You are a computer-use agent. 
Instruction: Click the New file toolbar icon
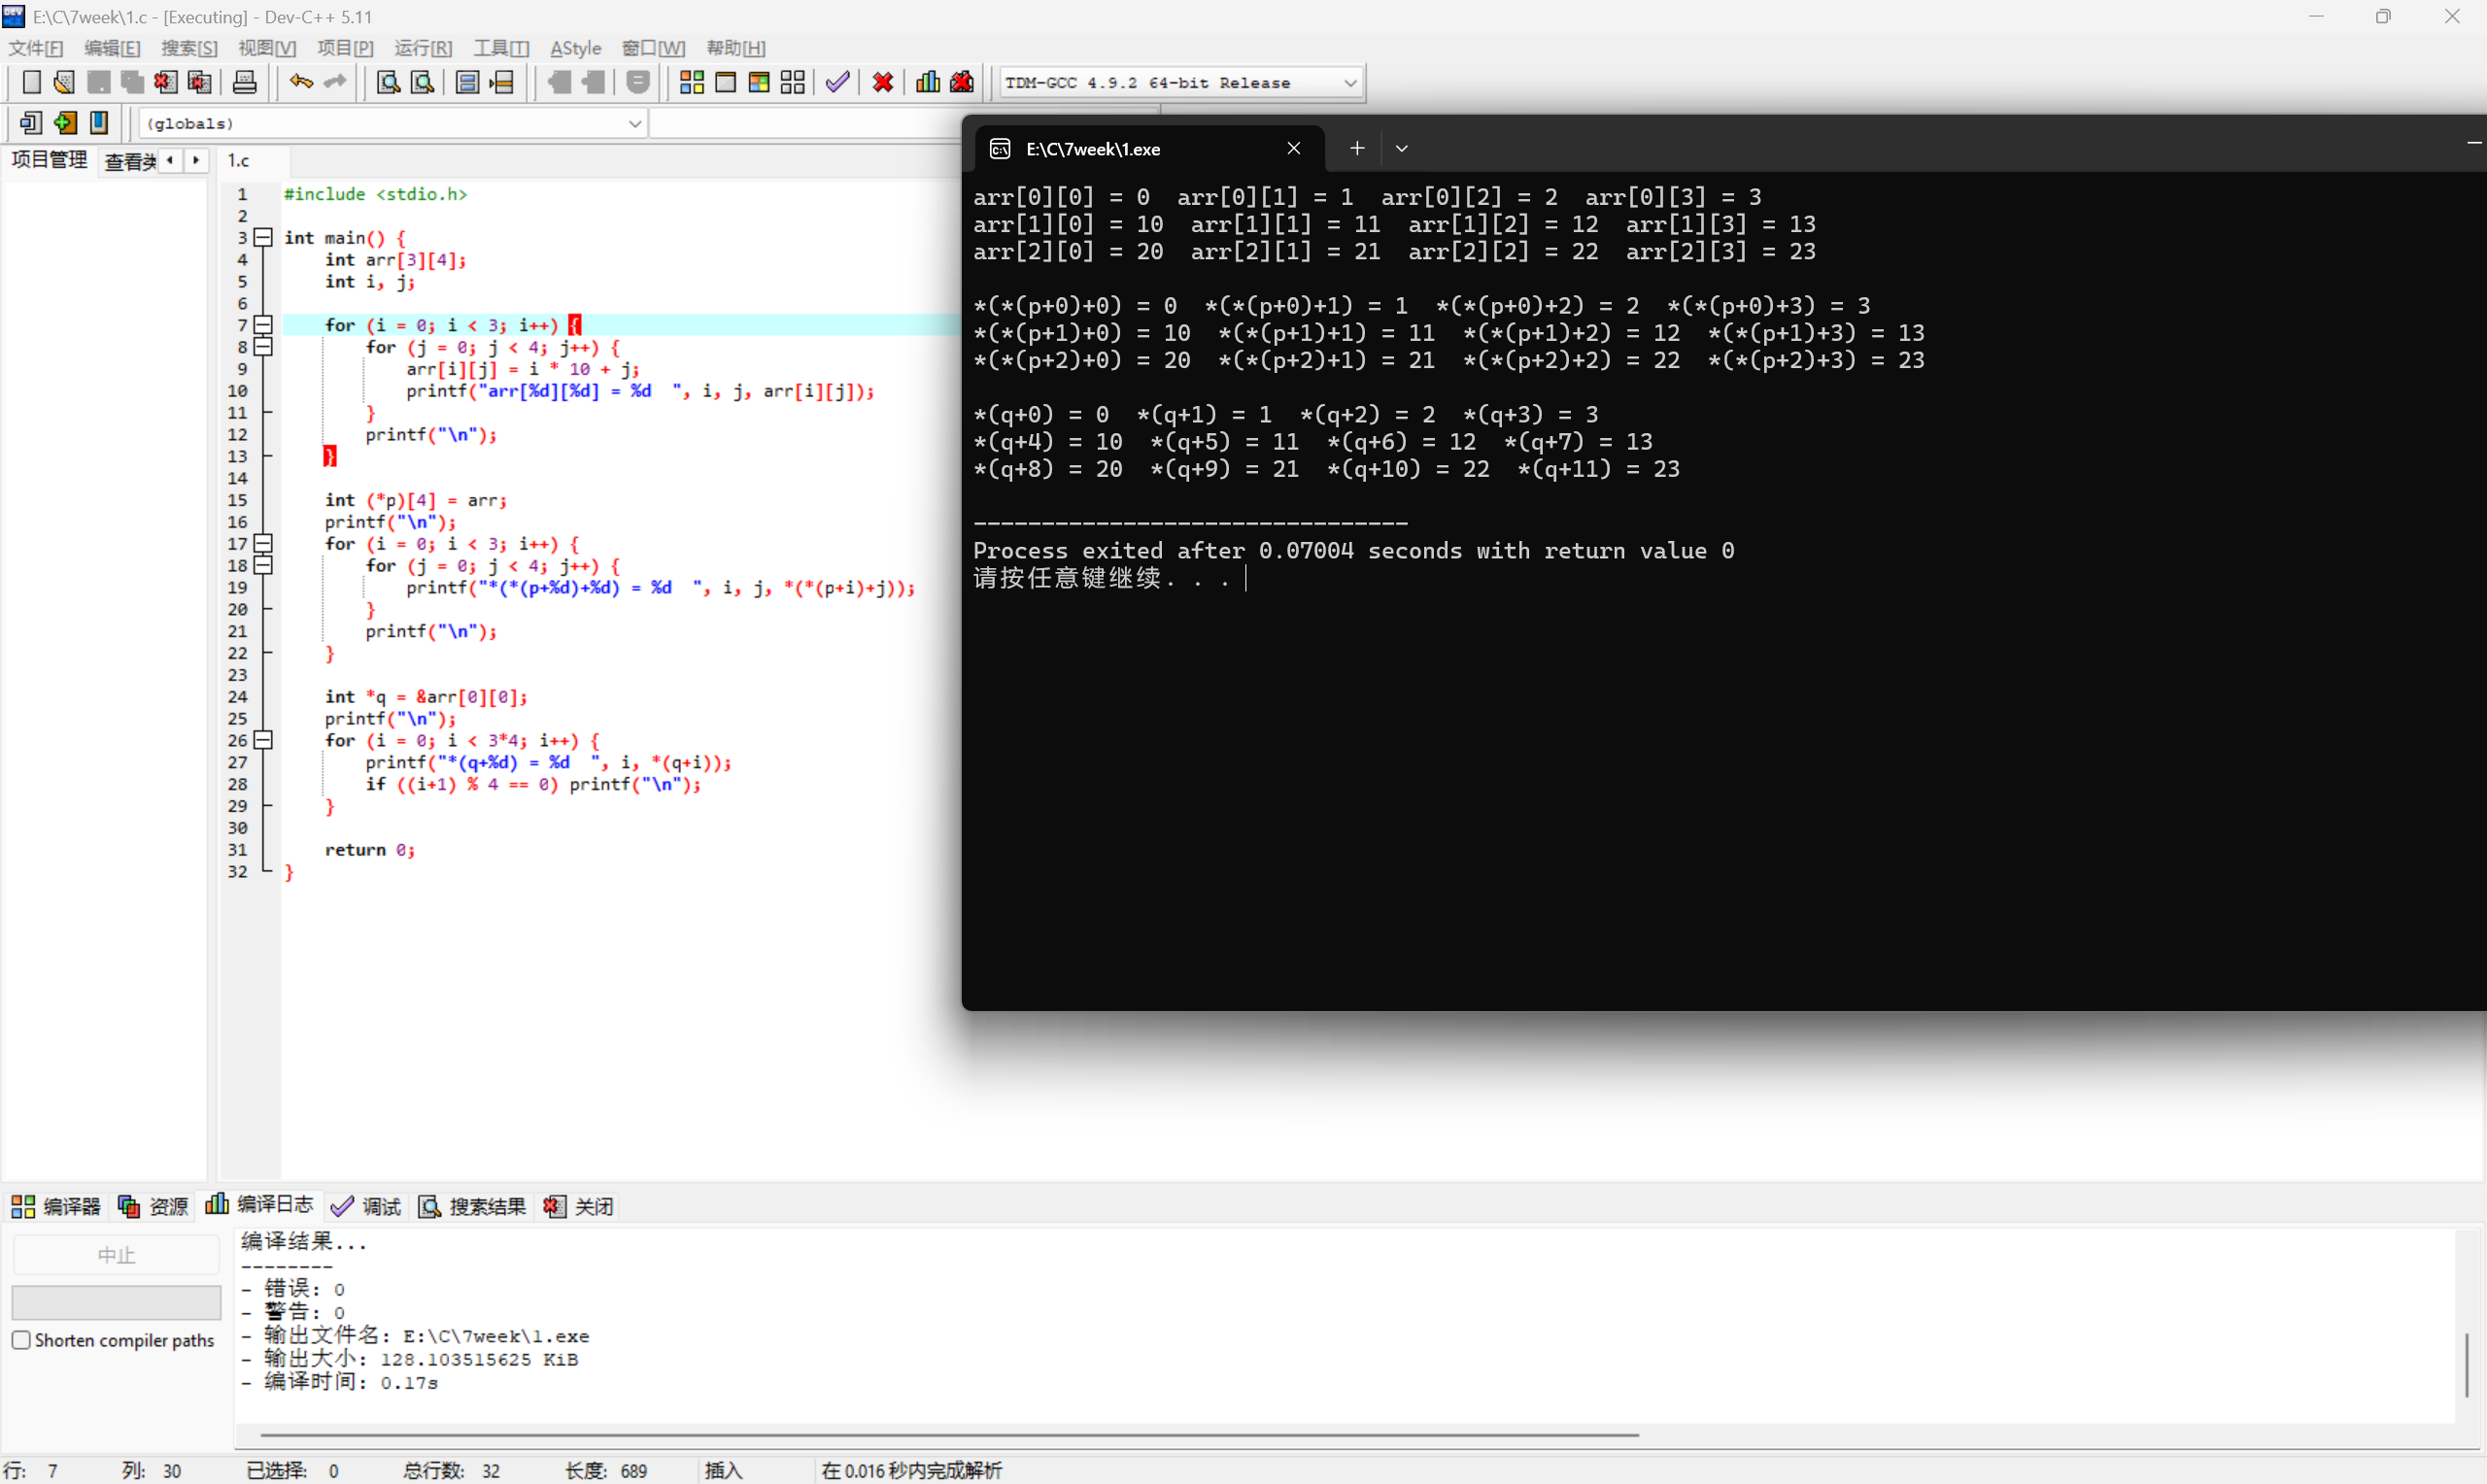(31, 82)
